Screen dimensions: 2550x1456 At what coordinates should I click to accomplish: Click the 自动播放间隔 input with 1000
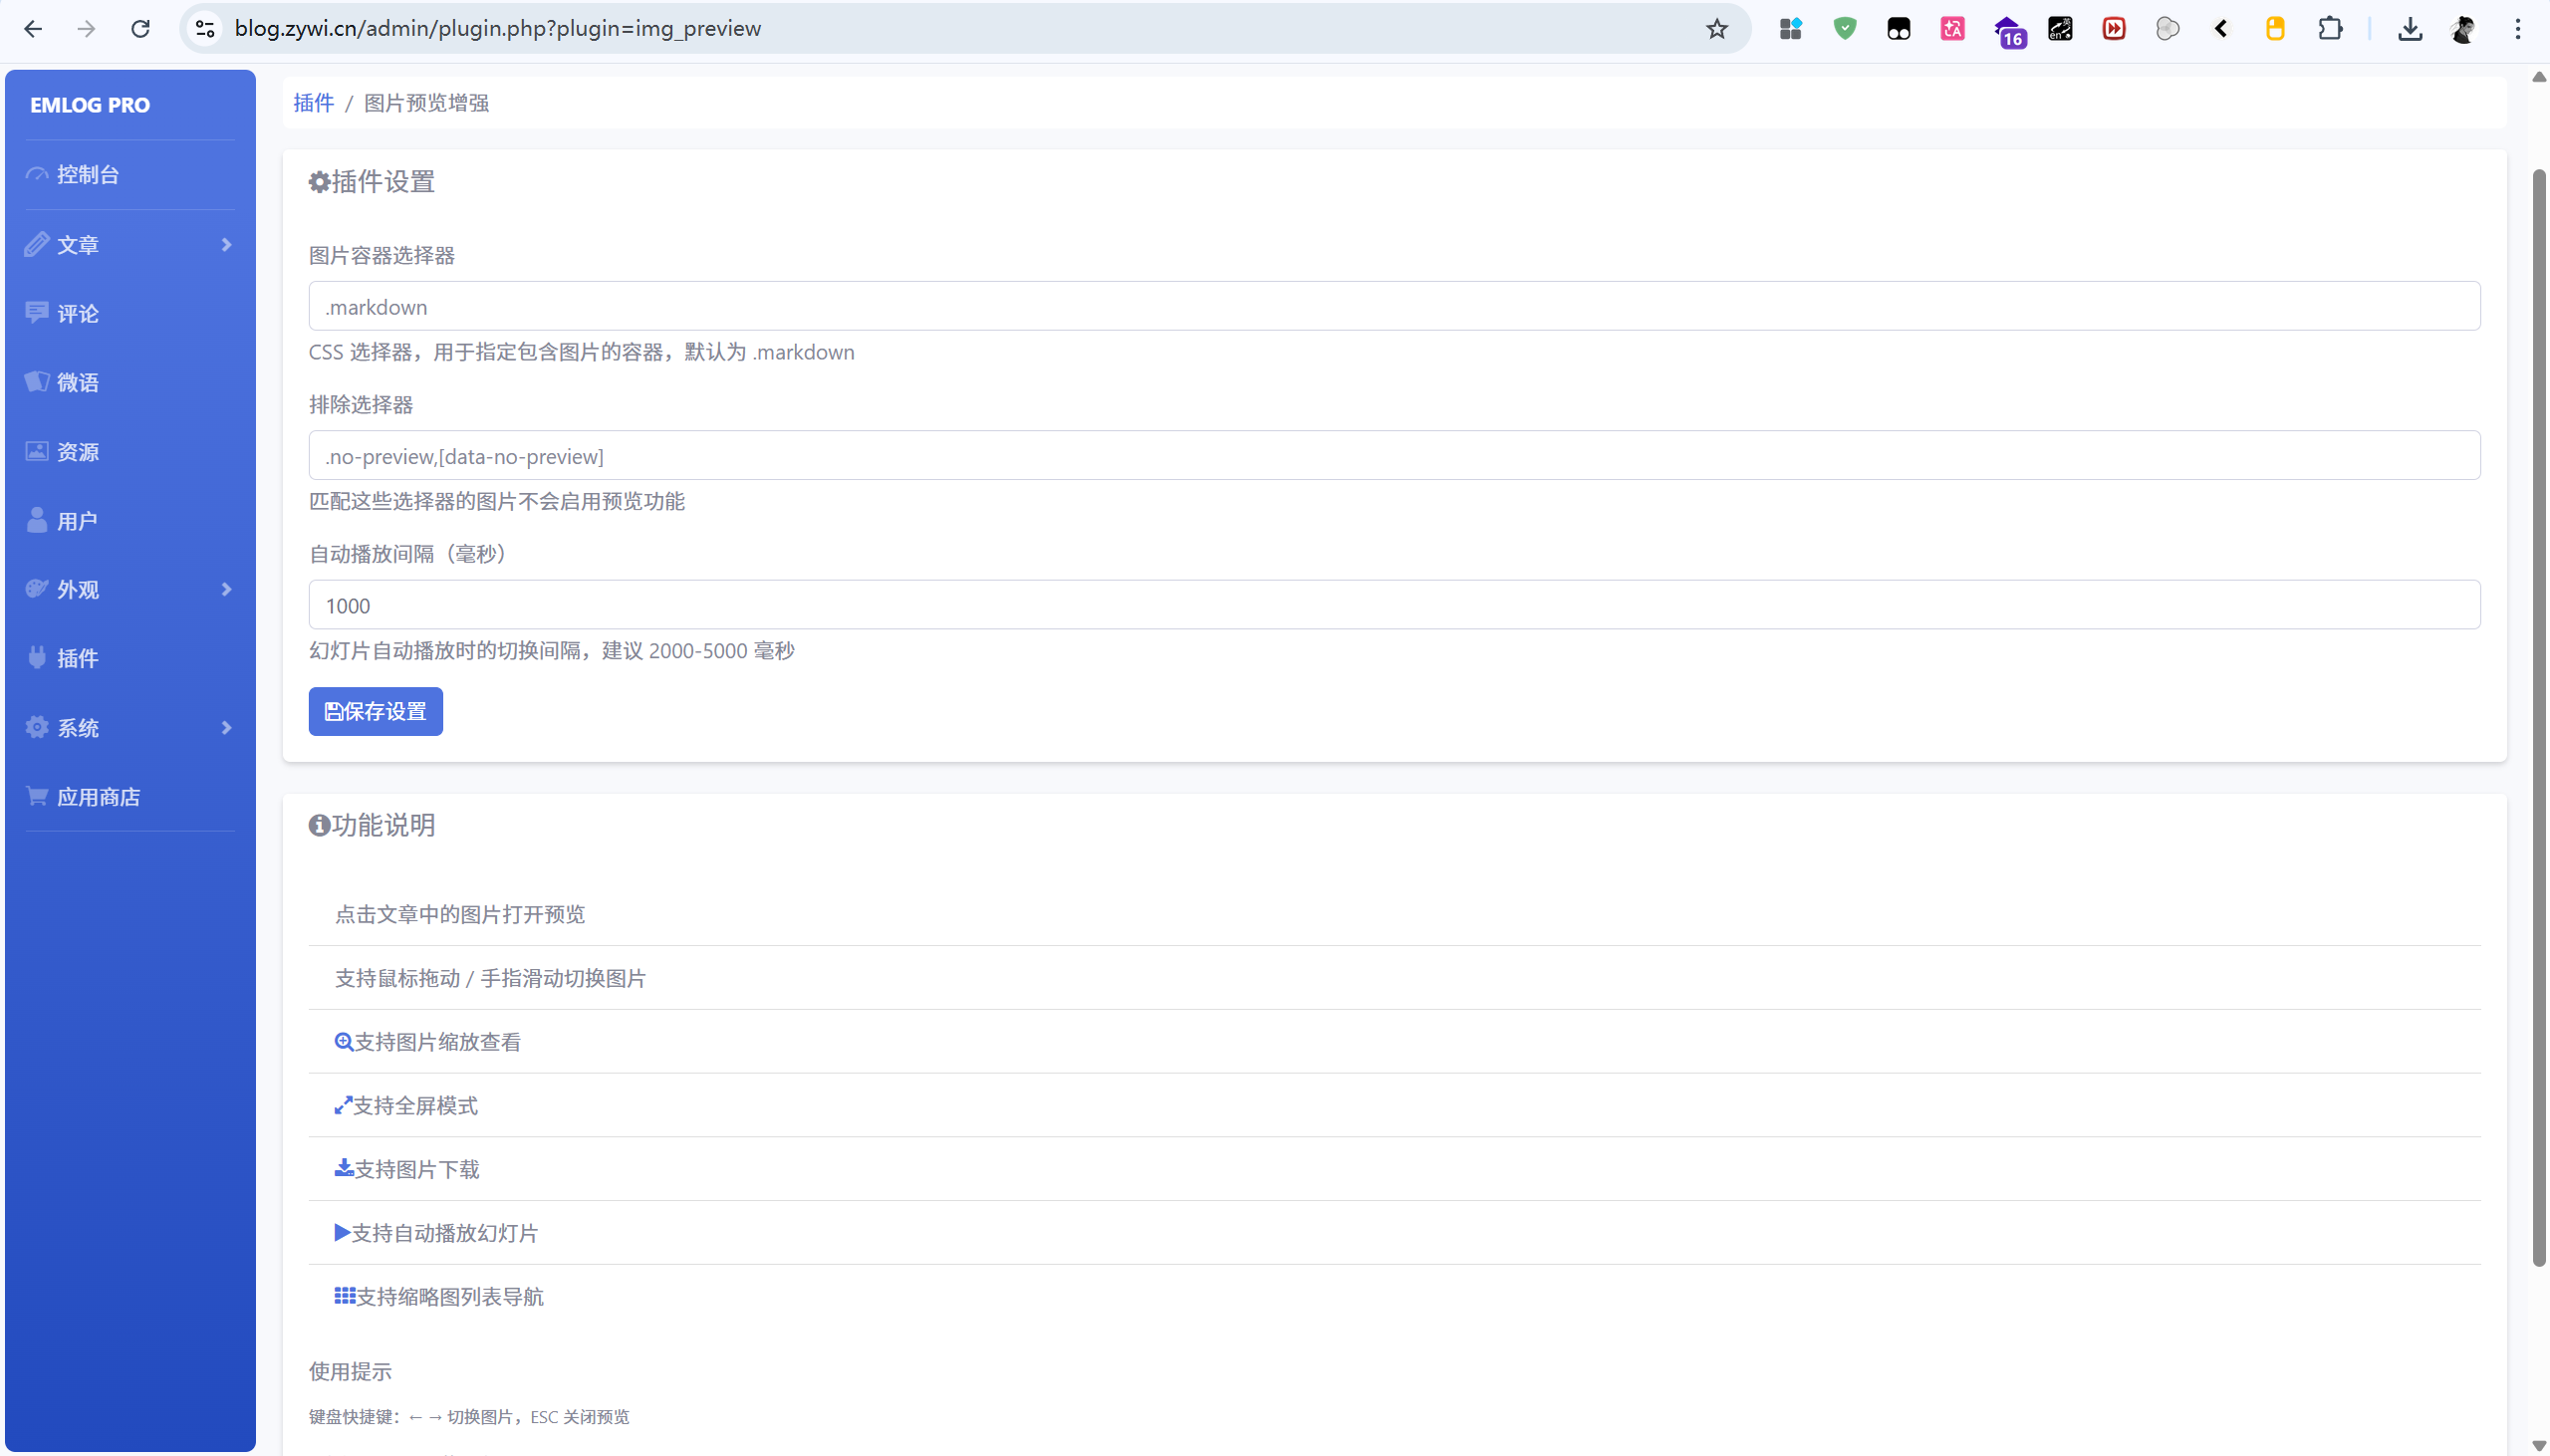(x=1394, y=605)
